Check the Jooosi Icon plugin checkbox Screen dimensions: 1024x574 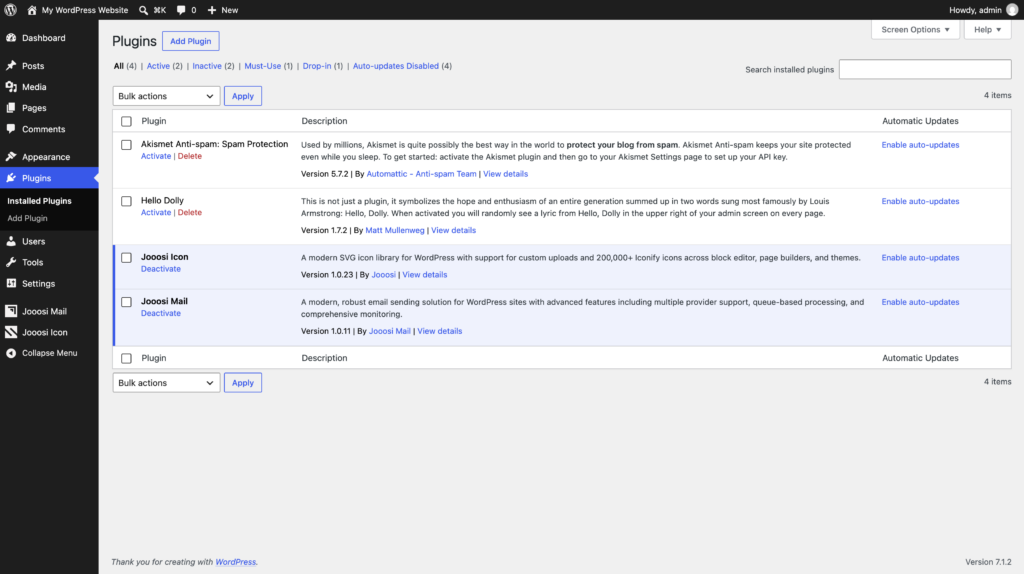[x=126, y=257]
